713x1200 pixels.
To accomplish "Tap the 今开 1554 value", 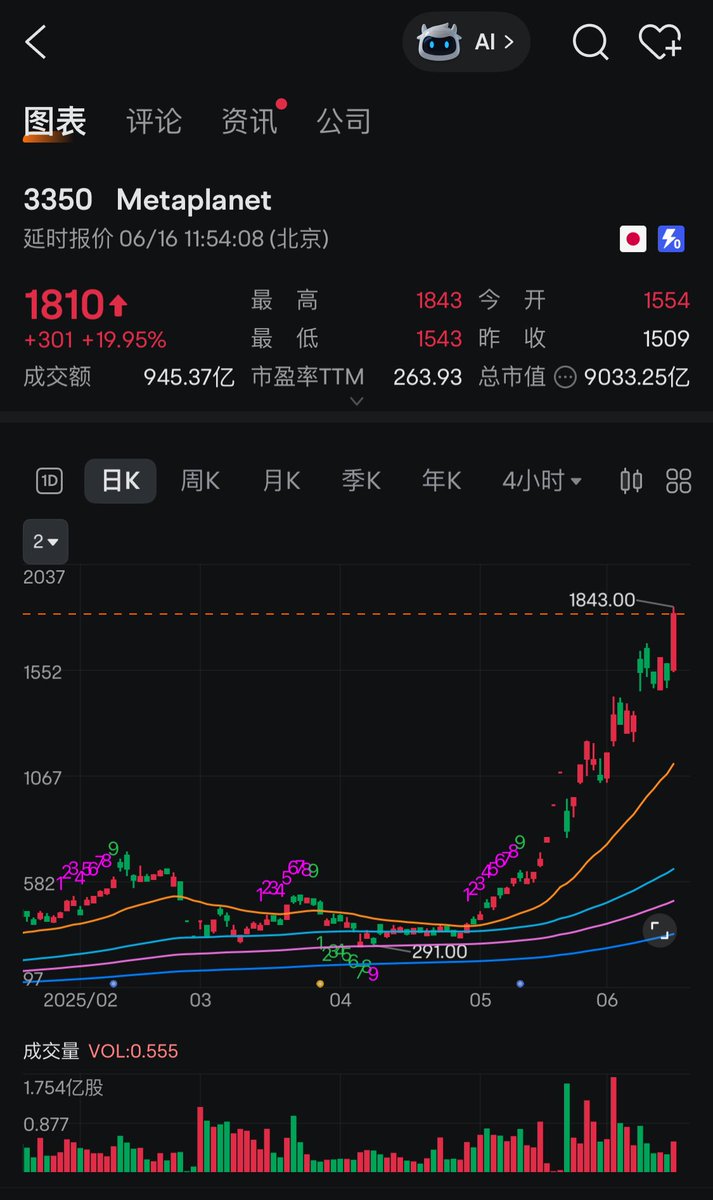I will point(667,300).
